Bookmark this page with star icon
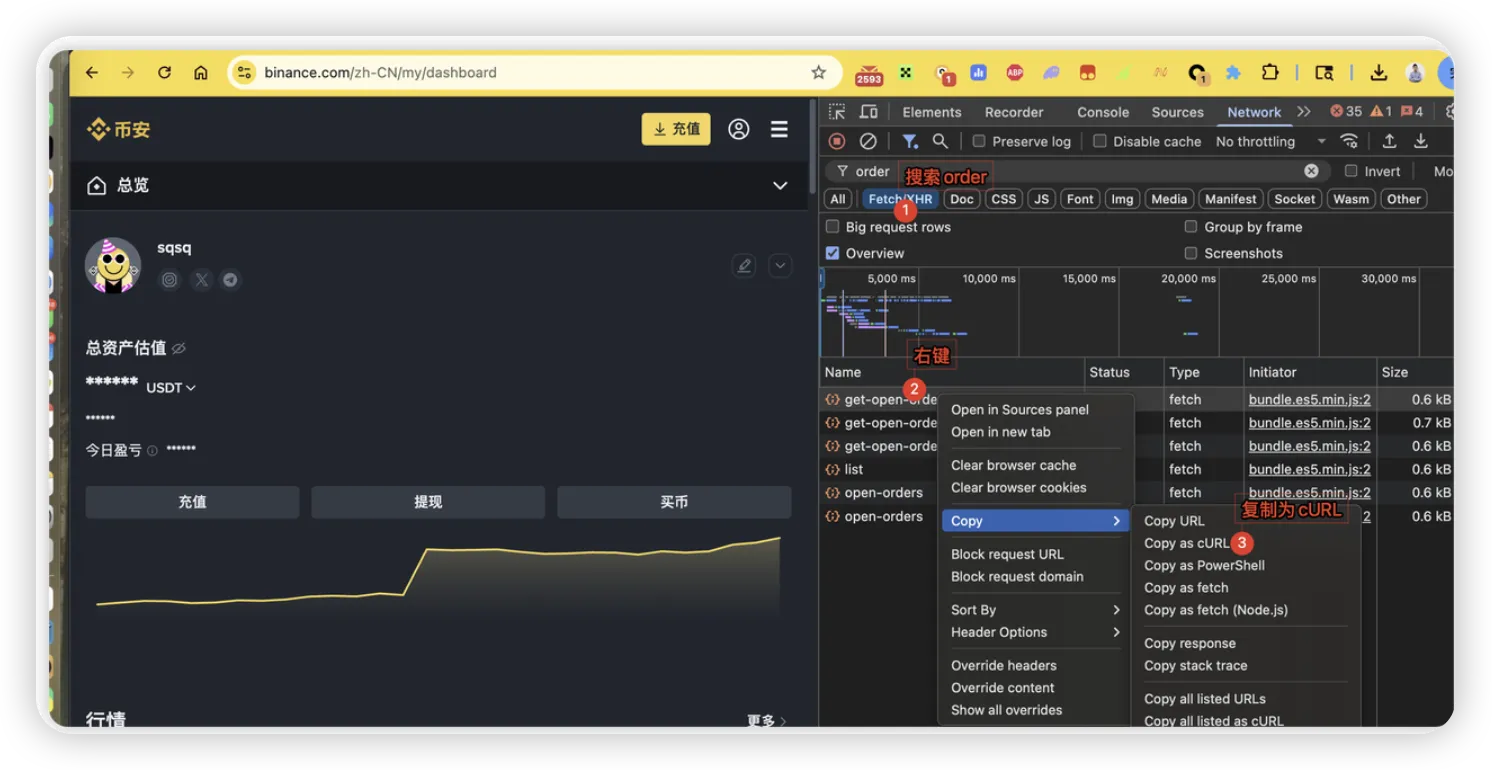Image resolution: width=1492 pixels, height=770 pixels. coord(818,73)
